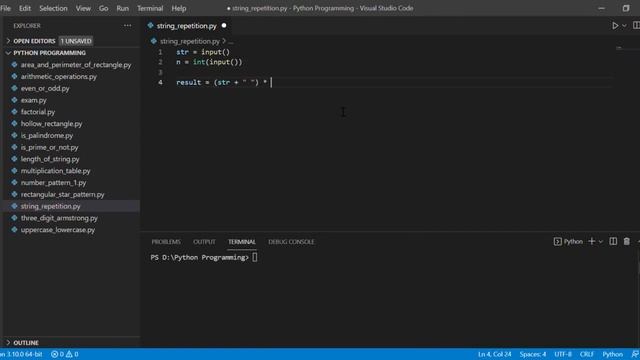Open the Edit menu
Viewport: 640px width, 360px height.
[x=25, y=8]
